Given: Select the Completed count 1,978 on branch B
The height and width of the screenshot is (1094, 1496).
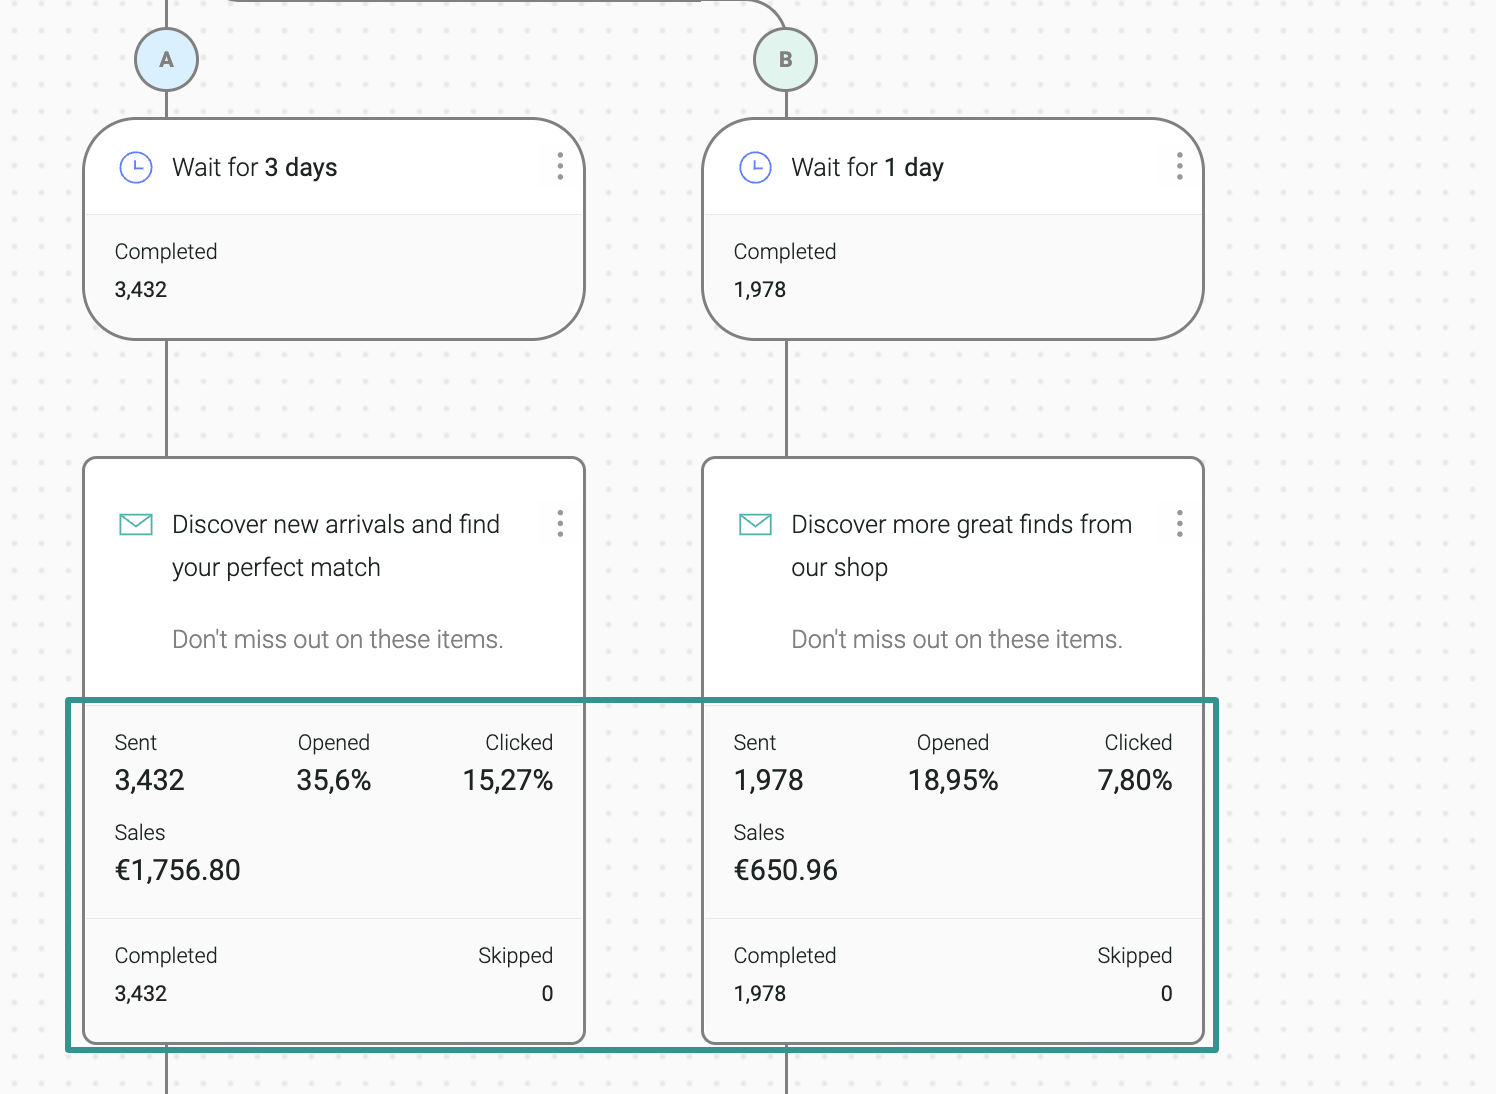Looking at the screenshot, I should 760,993.
